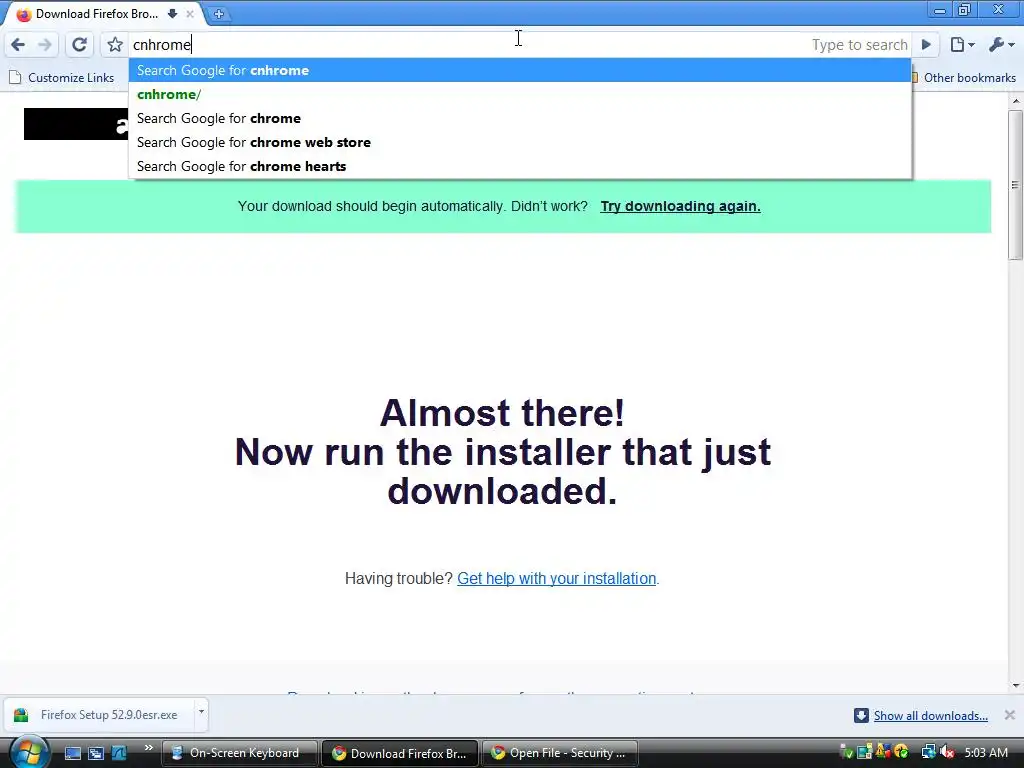Open the Customize Links bookmark
Image resolution: width=1024 pixels, height=768 pixels.
point(62,78)
